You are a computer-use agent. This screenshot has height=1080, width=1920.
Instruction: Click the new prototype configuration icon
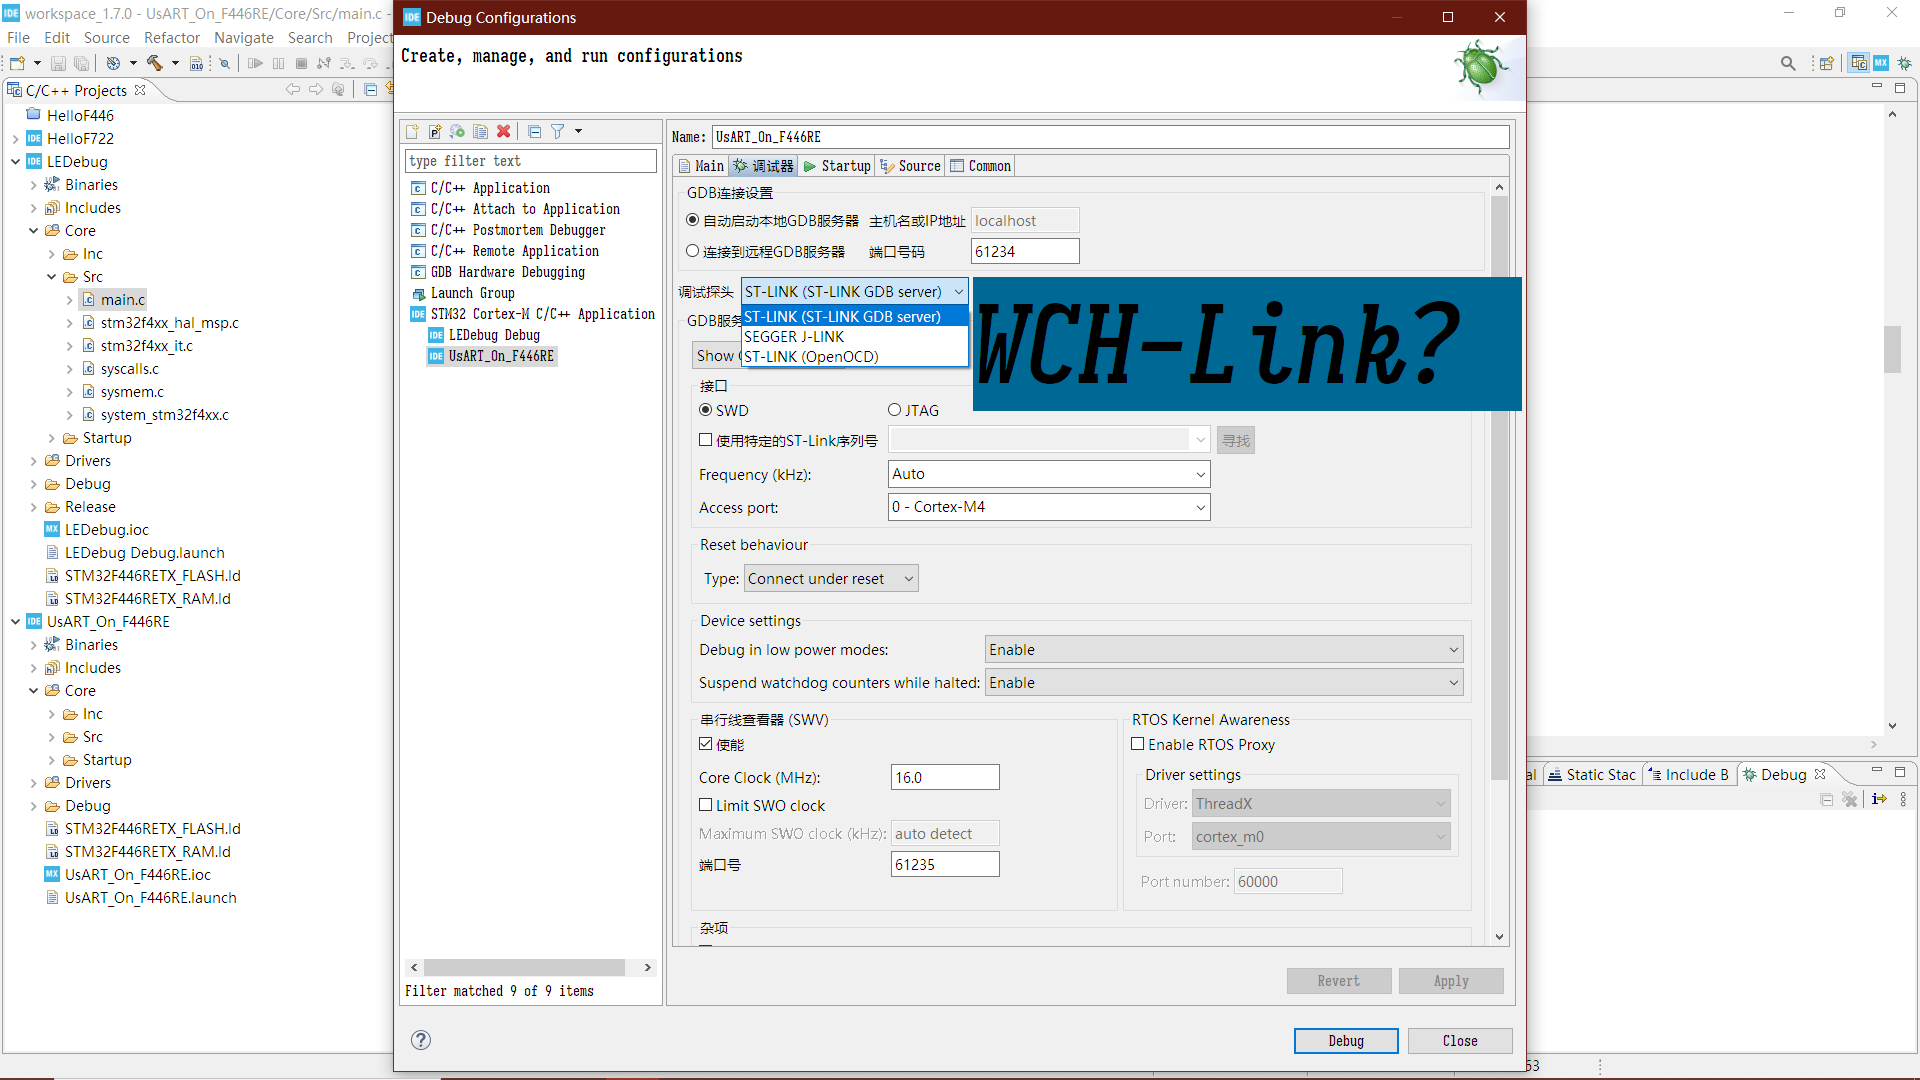435,132
